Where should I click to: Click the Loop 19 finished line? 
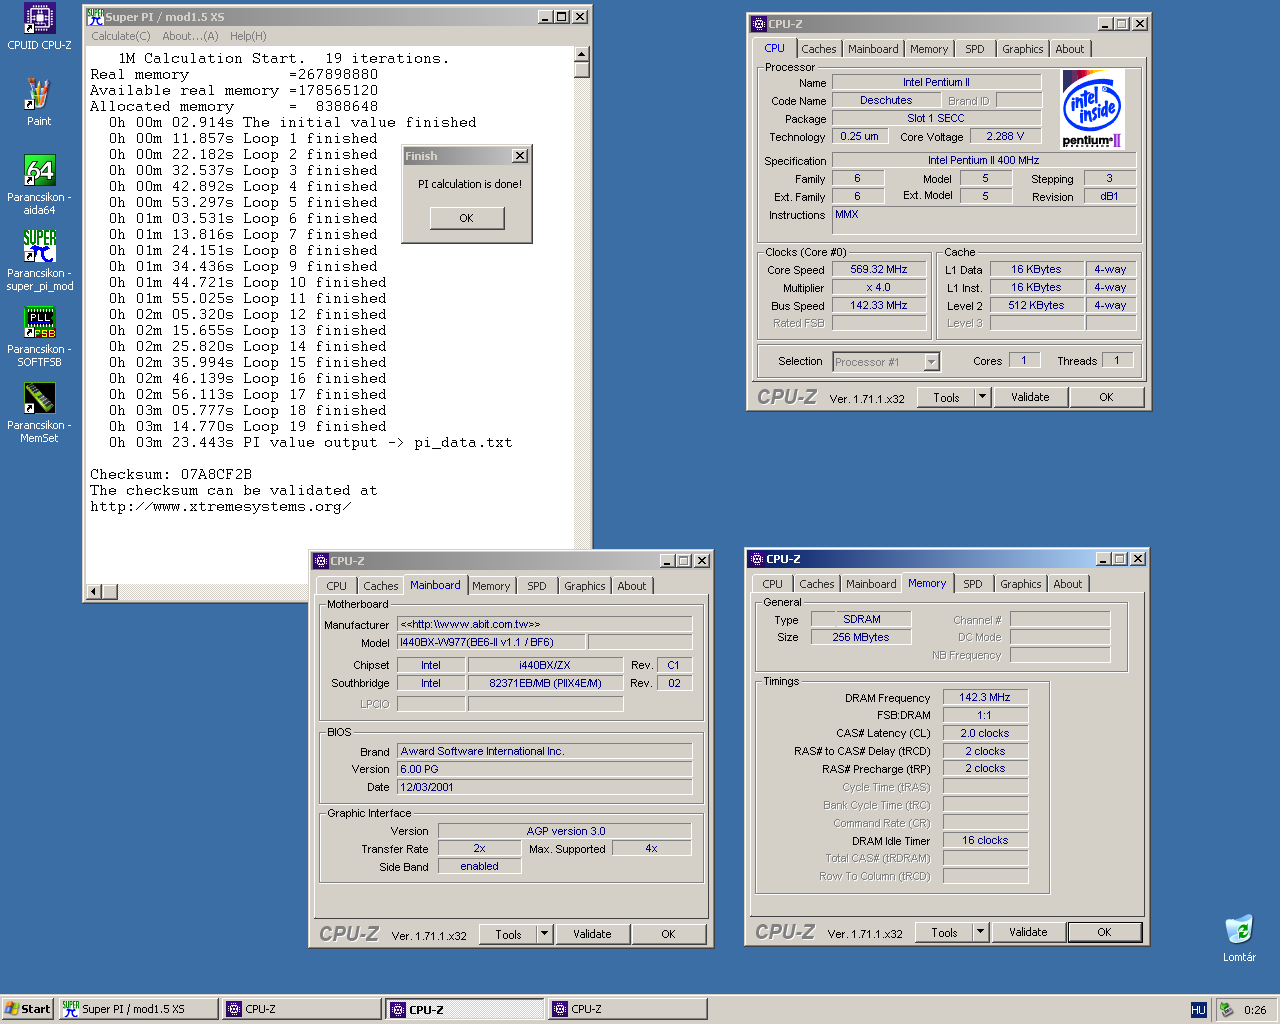pos(248,427)
